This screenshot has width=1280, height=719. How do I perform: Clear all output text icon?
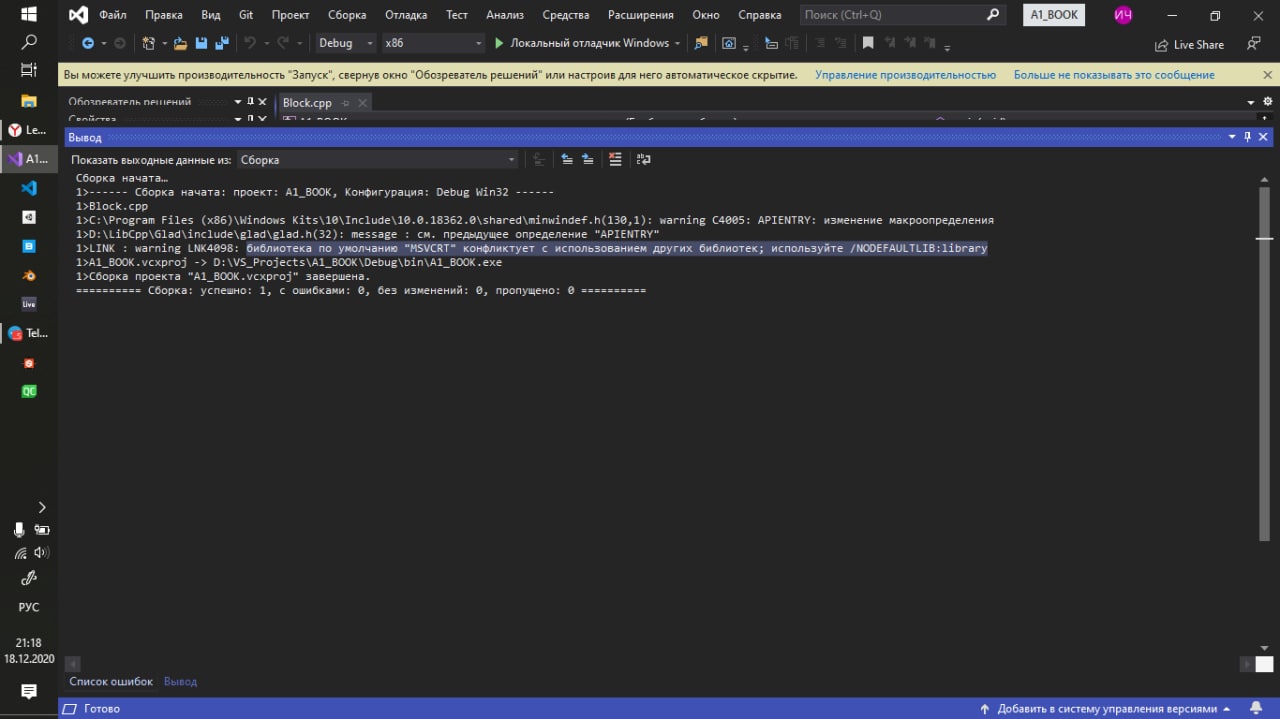(615, 159)
